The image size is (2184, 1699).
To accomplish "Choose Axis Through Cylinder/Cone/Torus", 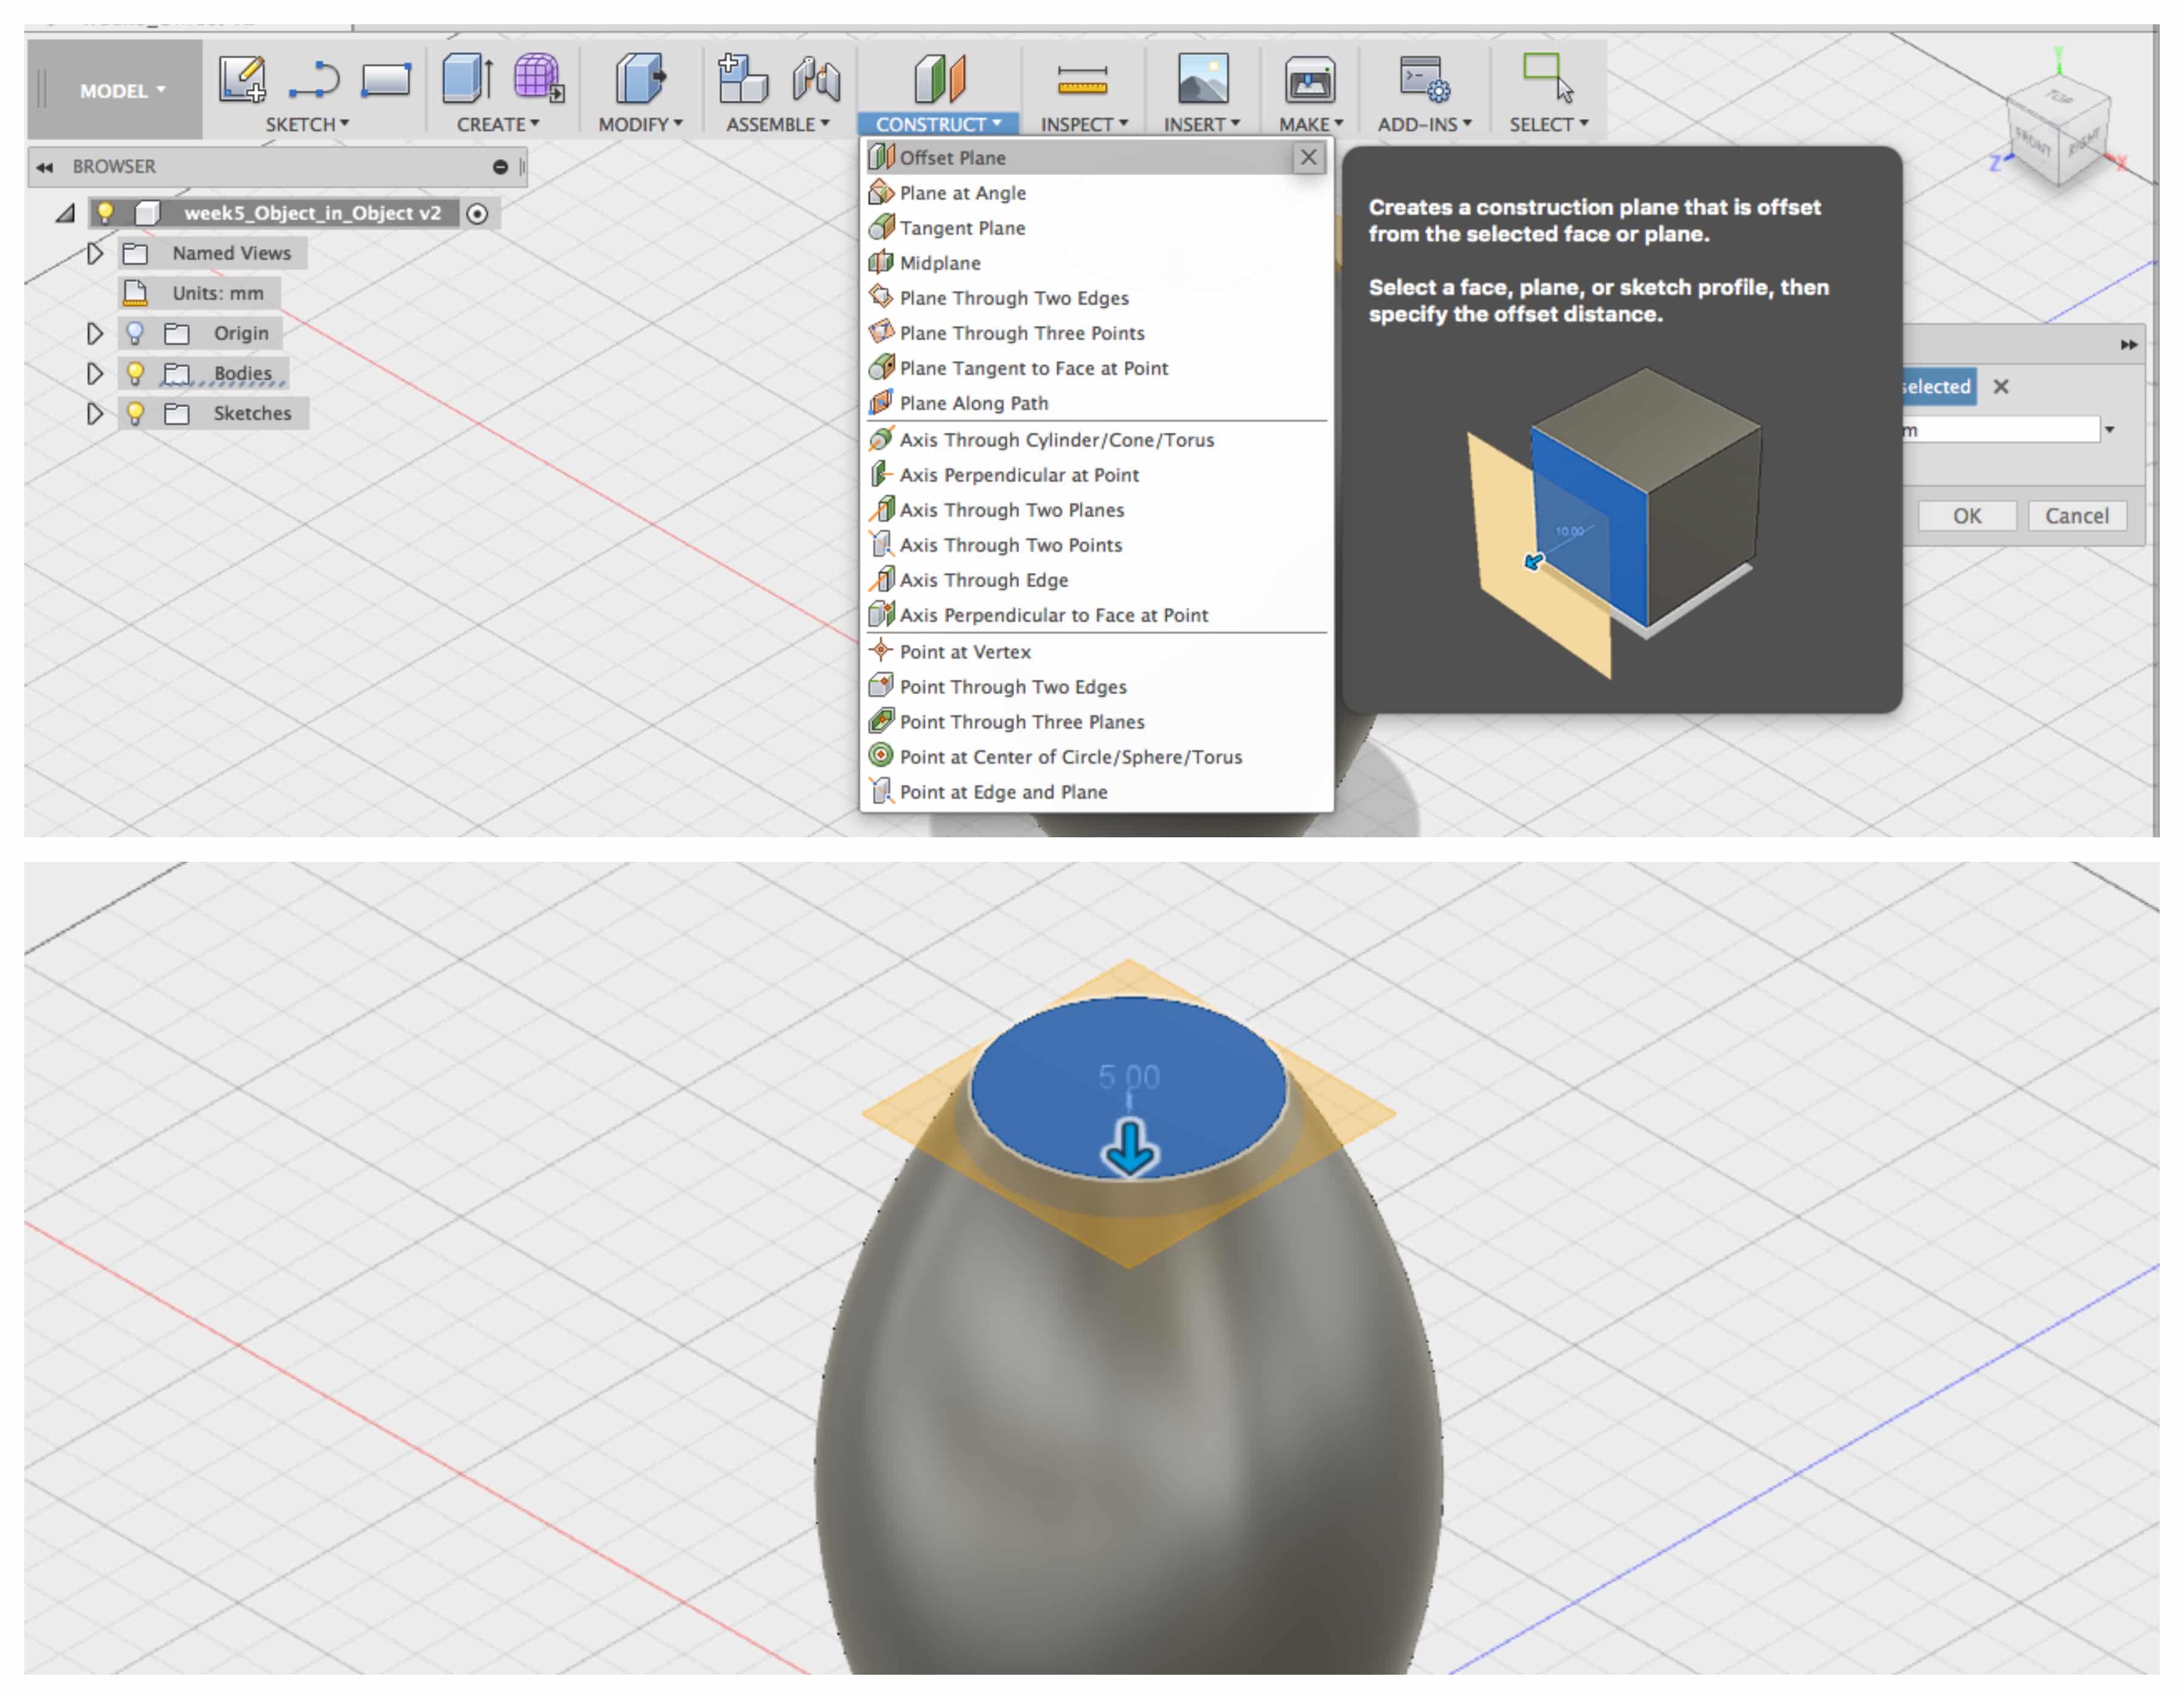I will pos(1097,440).
